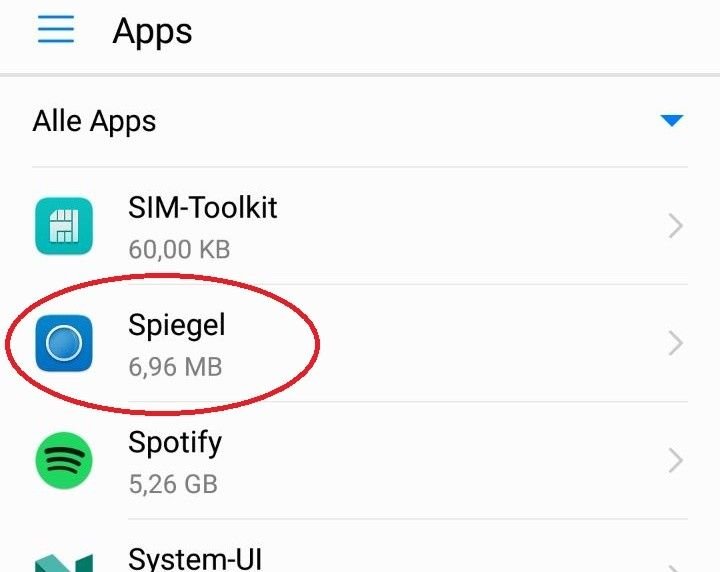Tap the blue Spiegel app icon
Image resolution: width=720 pixels, height=572 pixels.
tap(64, 344)
